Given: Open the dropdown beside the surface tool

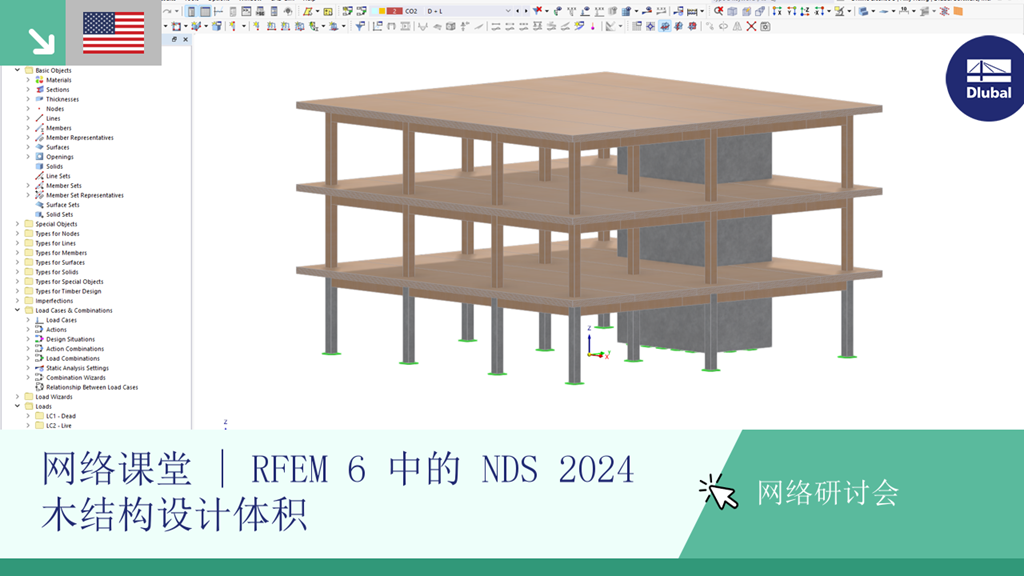Looking at the screenshot, I should [317, 11].
